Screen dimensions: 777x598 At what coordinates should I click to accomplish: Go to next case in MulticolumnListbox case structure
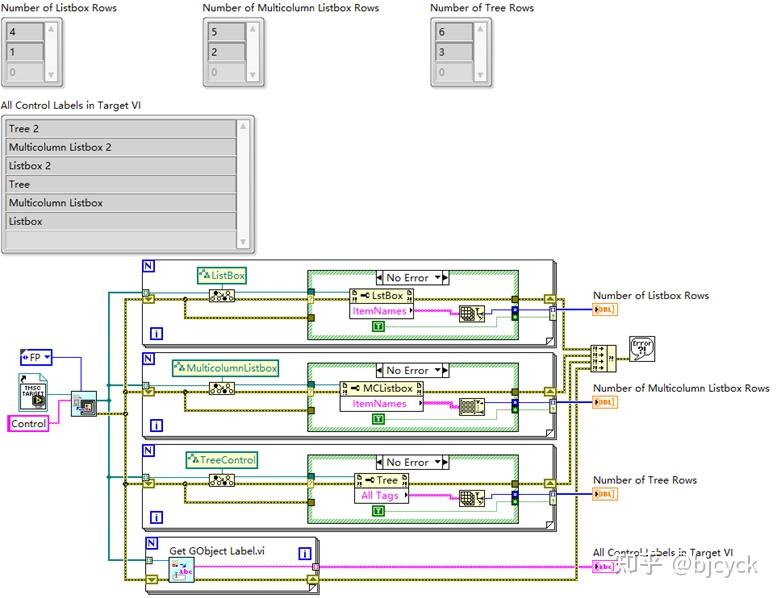click(445, 370)
